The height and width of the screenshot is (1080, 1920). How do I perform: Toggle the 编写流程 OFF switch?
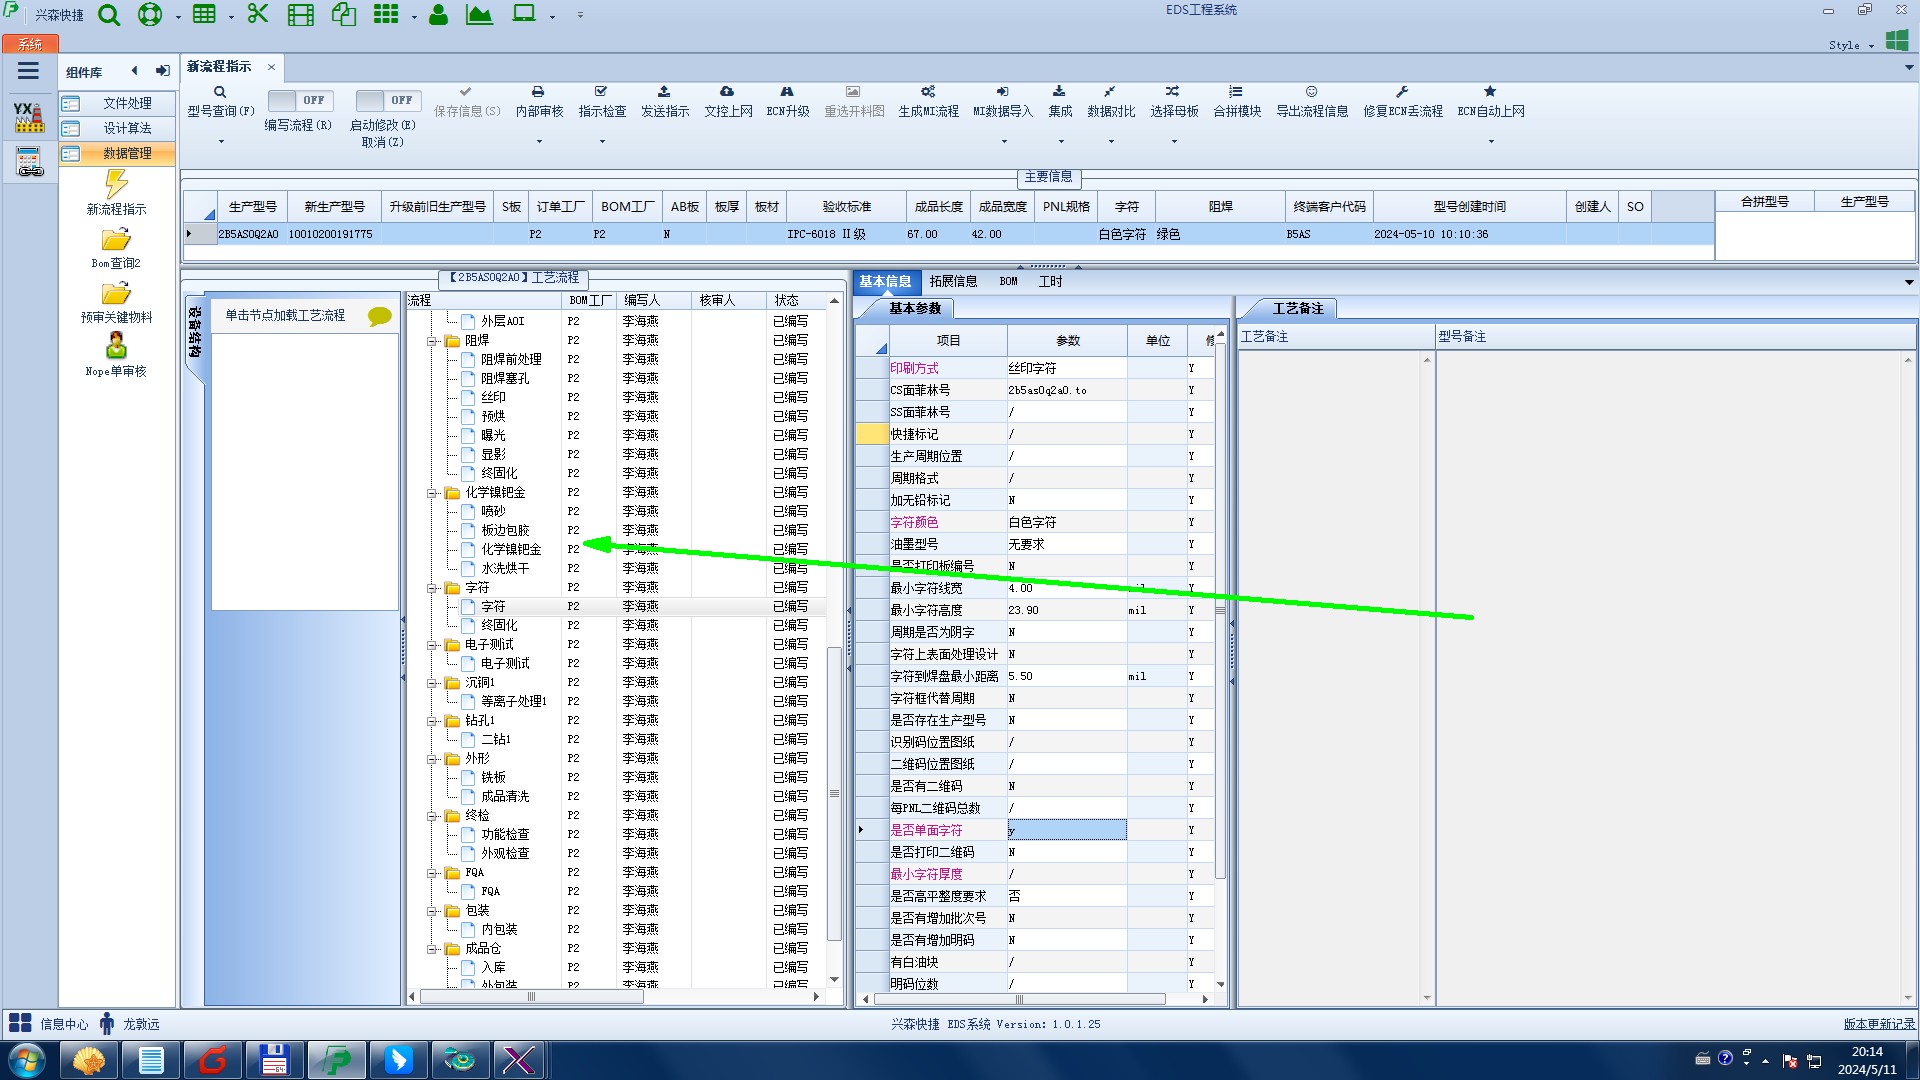pos(298,101)
